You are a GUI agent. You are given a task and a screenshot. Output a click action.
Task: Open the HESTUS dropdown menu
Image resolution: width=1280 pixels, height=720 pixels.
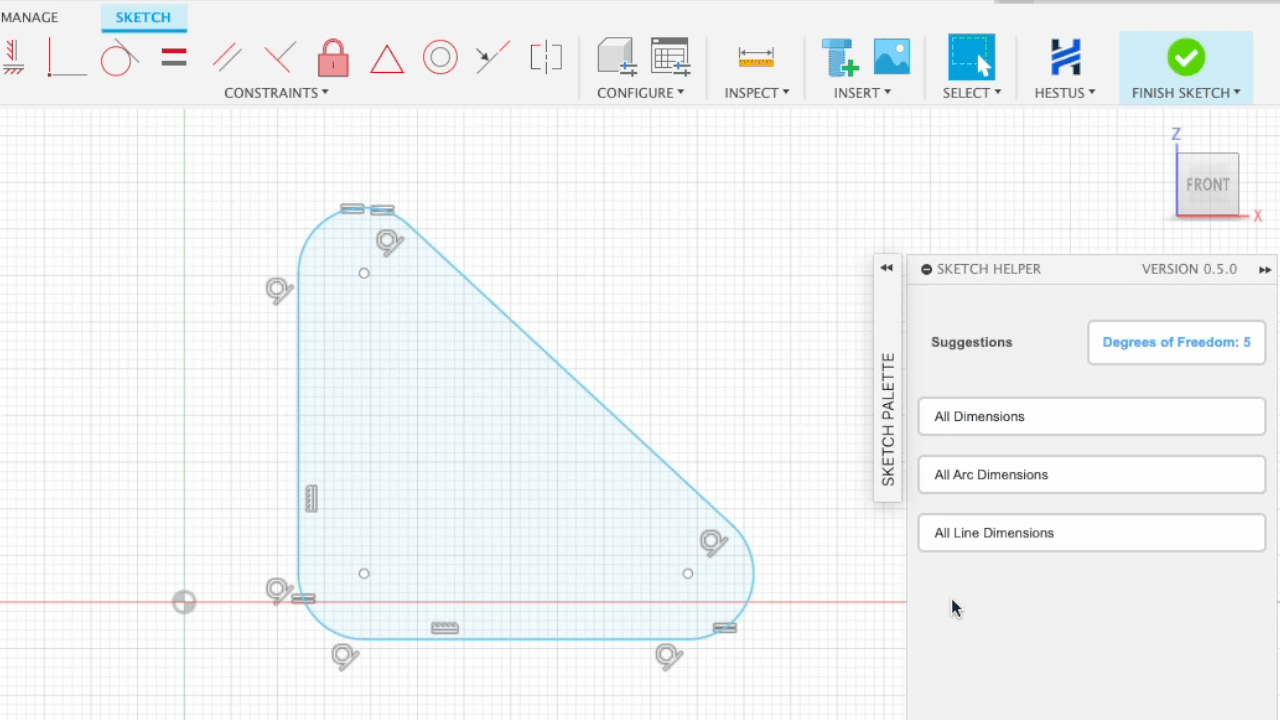click(1065, 93)
